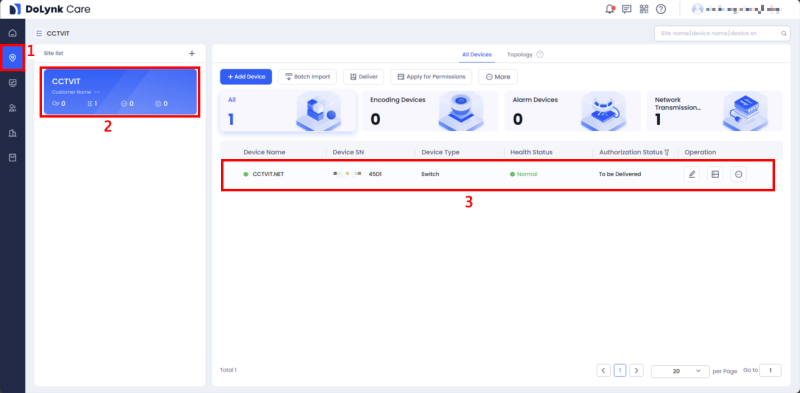Open the 20 per page dropdown

[680, 371]
